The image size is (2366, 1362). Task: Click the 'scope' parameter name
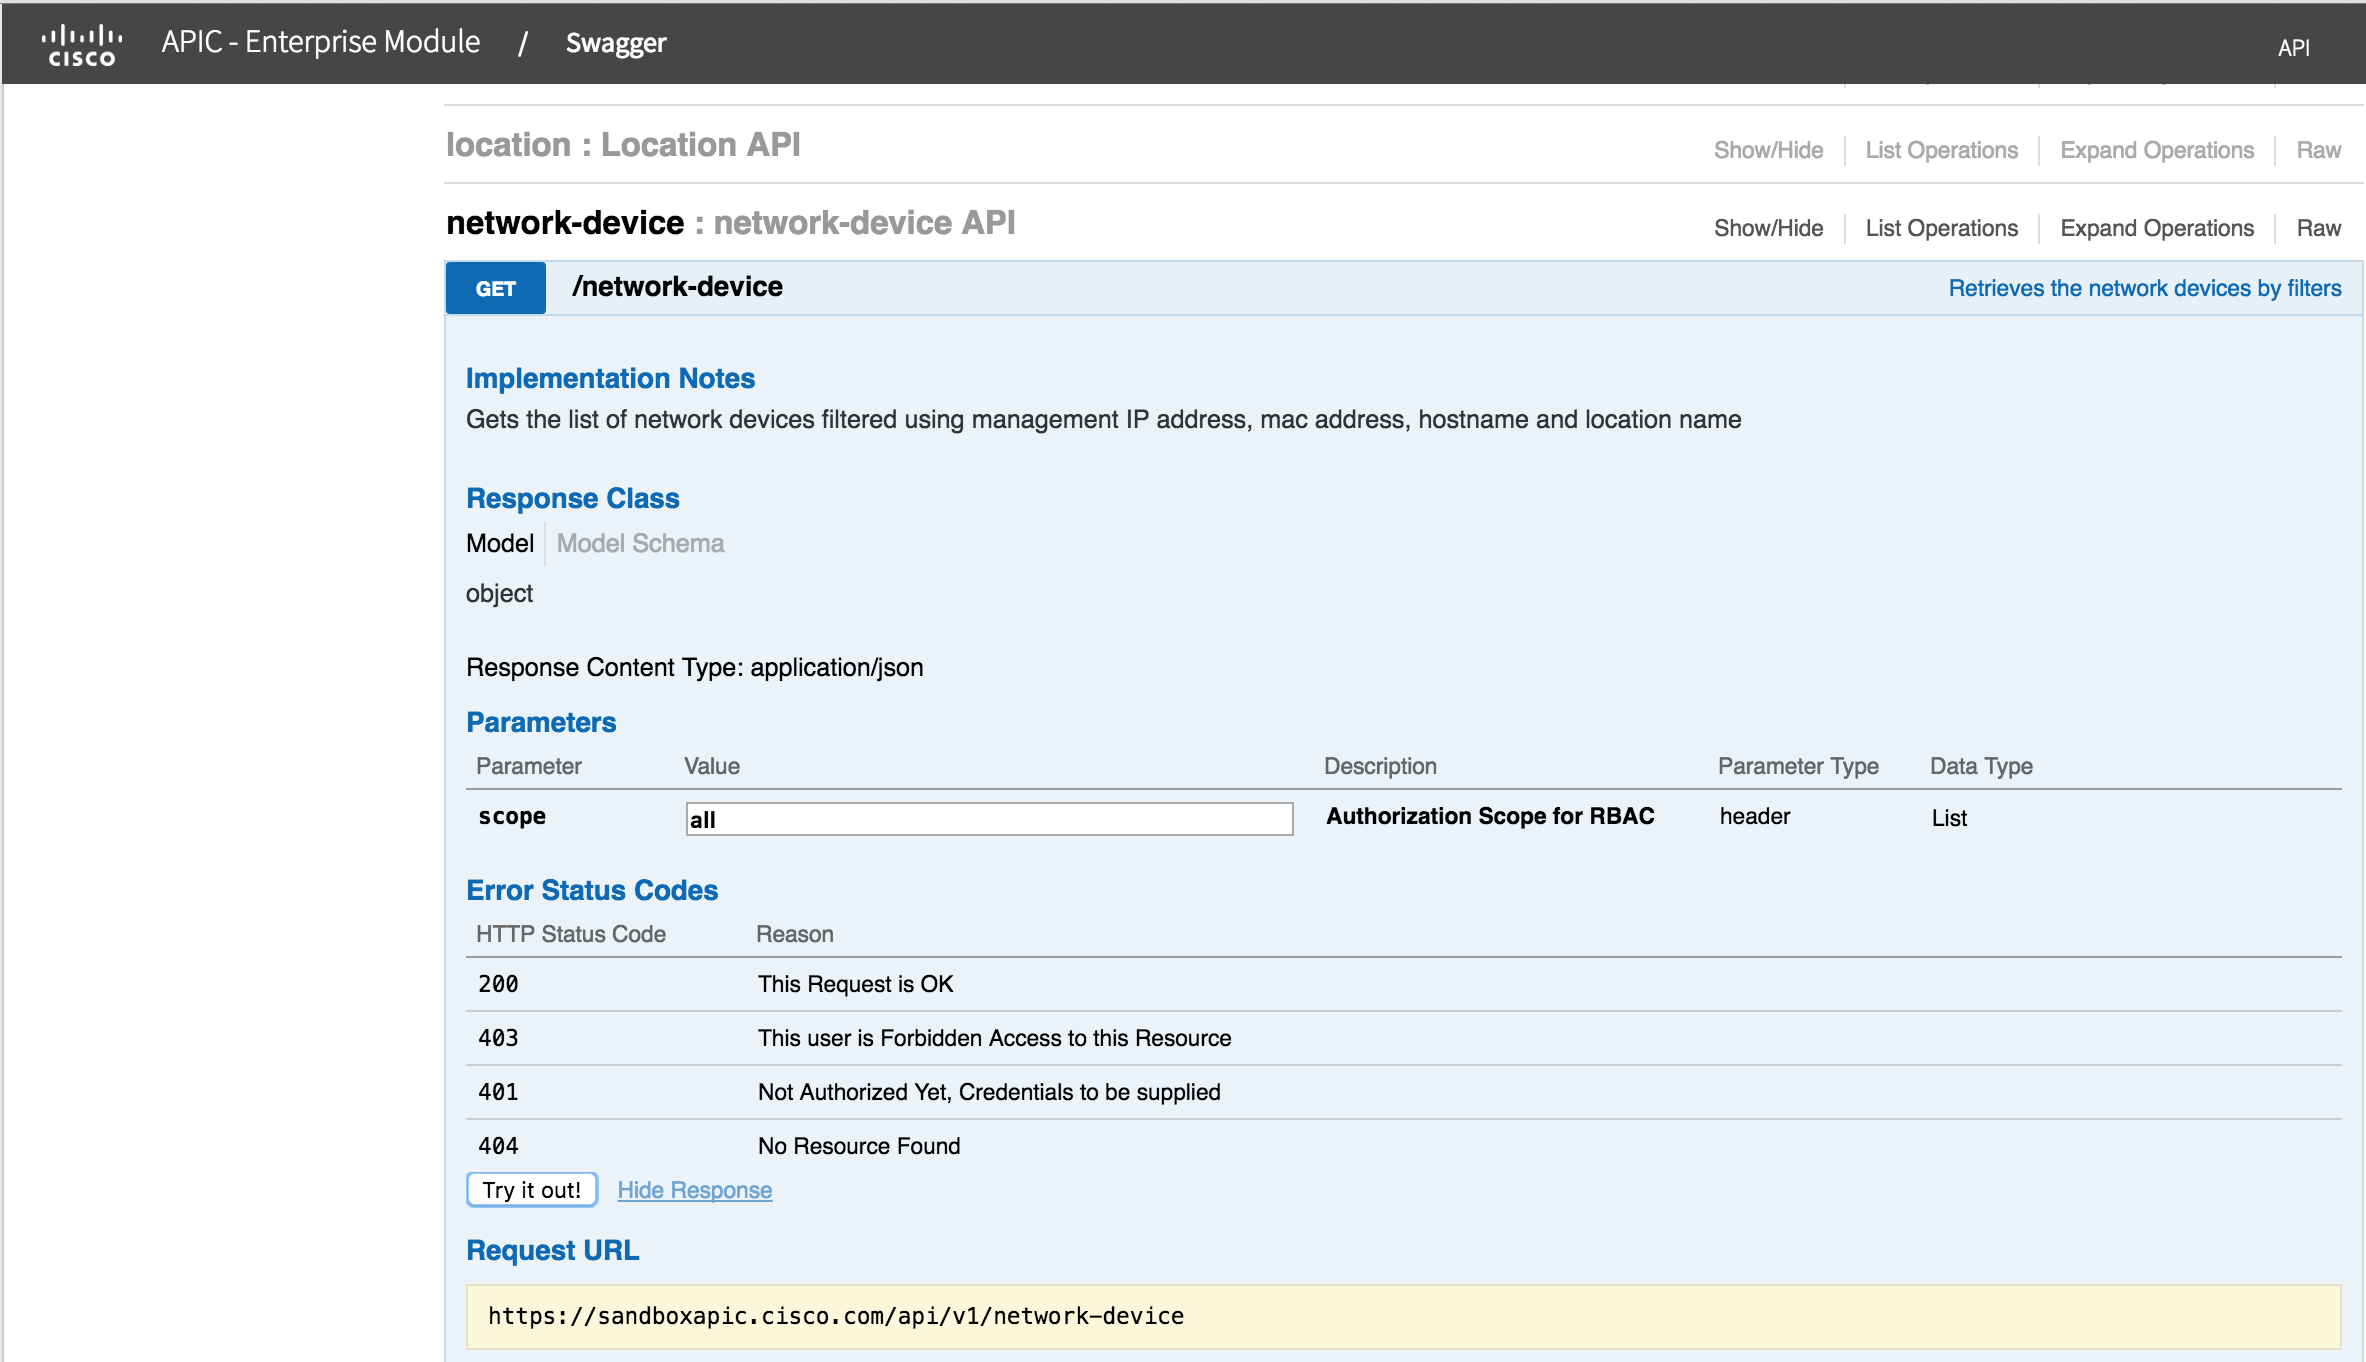pos(512,816)
